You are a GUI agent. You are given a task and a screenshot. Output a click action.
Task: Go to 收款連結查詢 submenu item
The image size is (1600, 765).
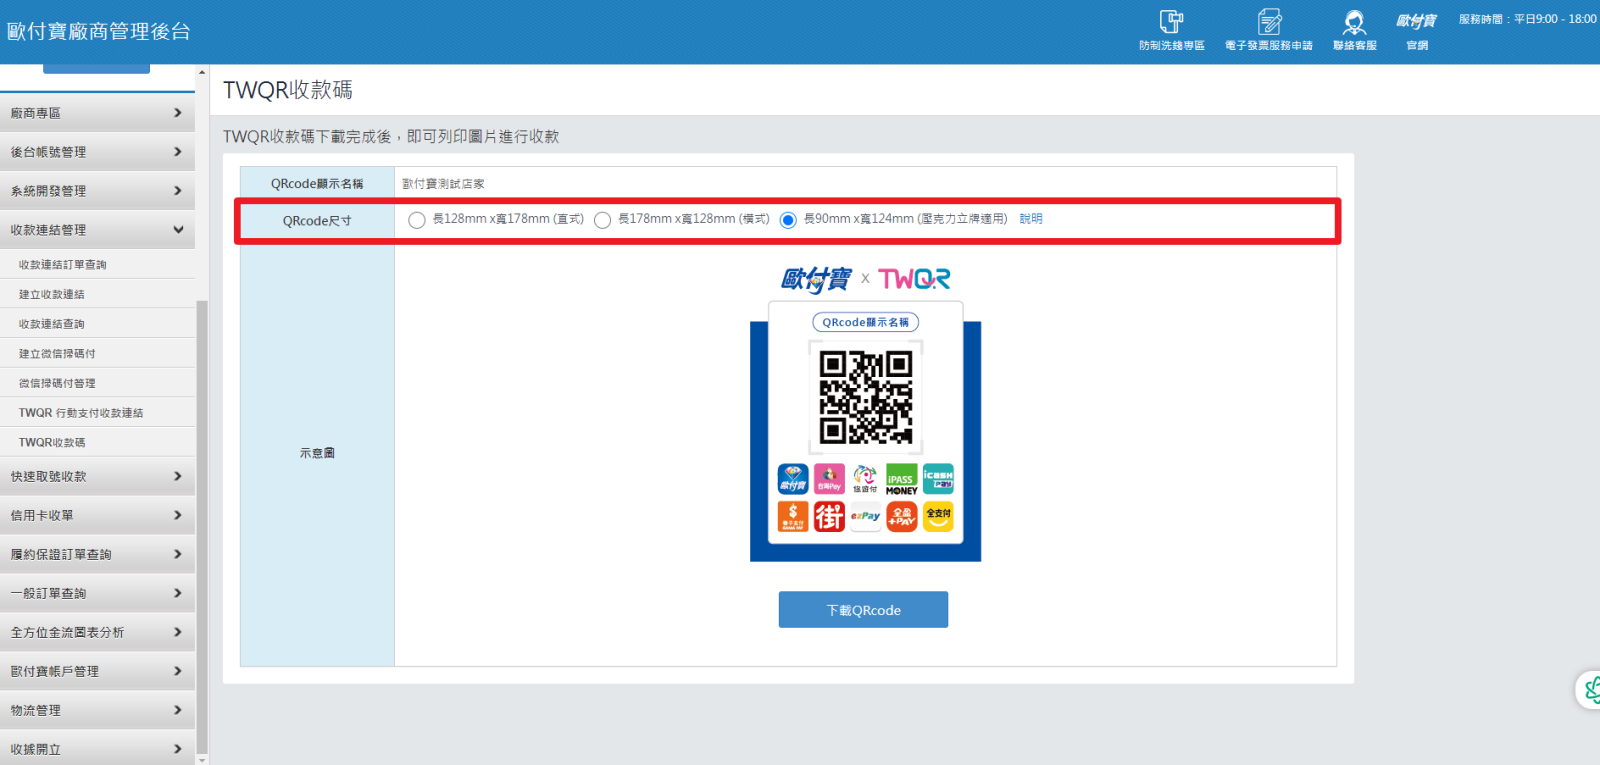pyautogui.click(x=97, y=324)
